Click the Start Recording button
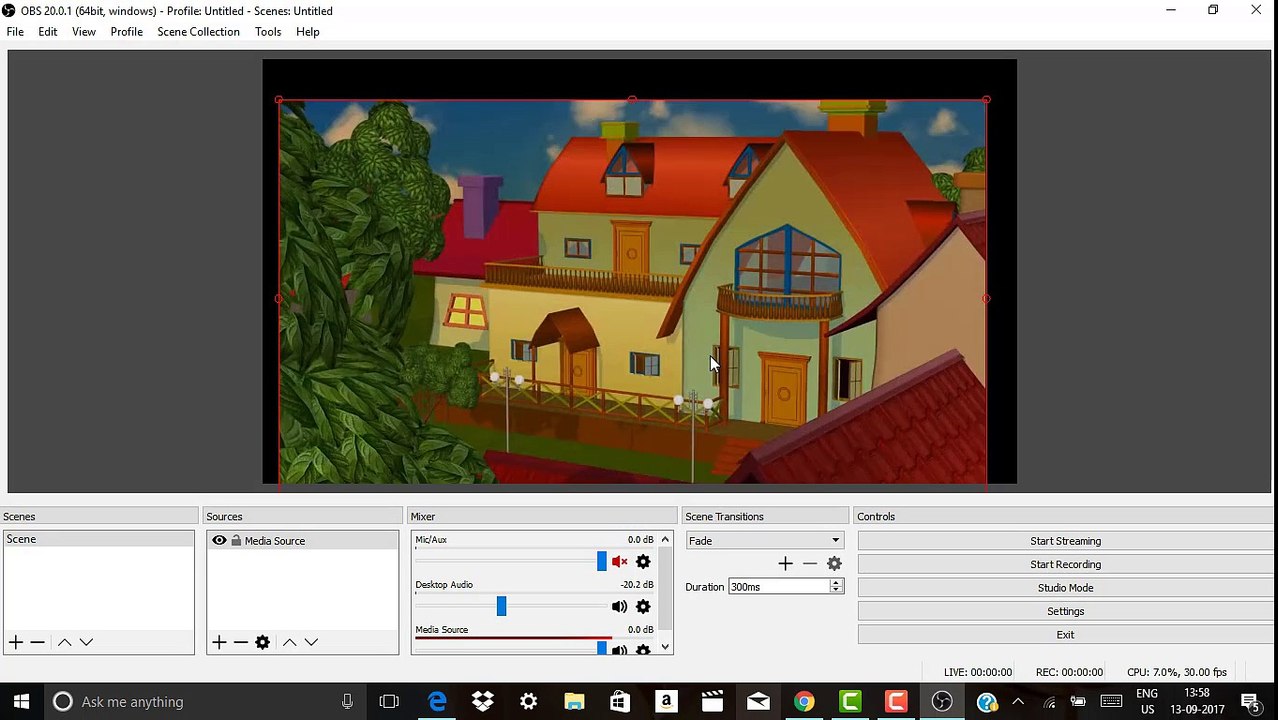 coord(1065,564)
